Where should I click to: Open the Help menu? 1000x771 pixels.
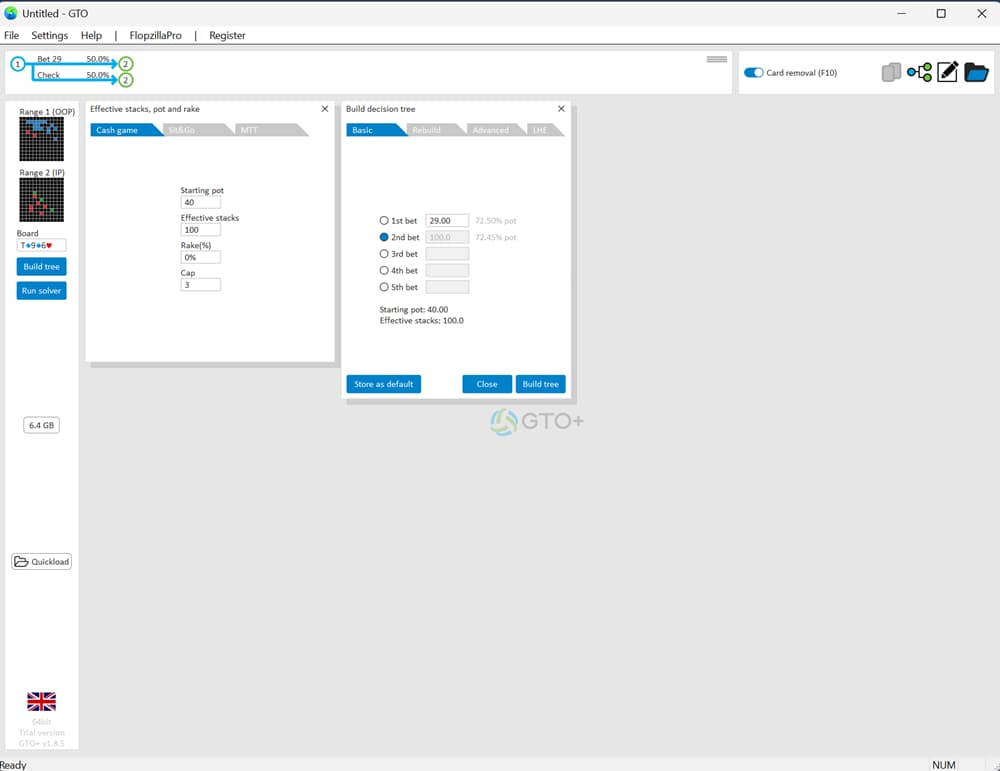[91, 36]
